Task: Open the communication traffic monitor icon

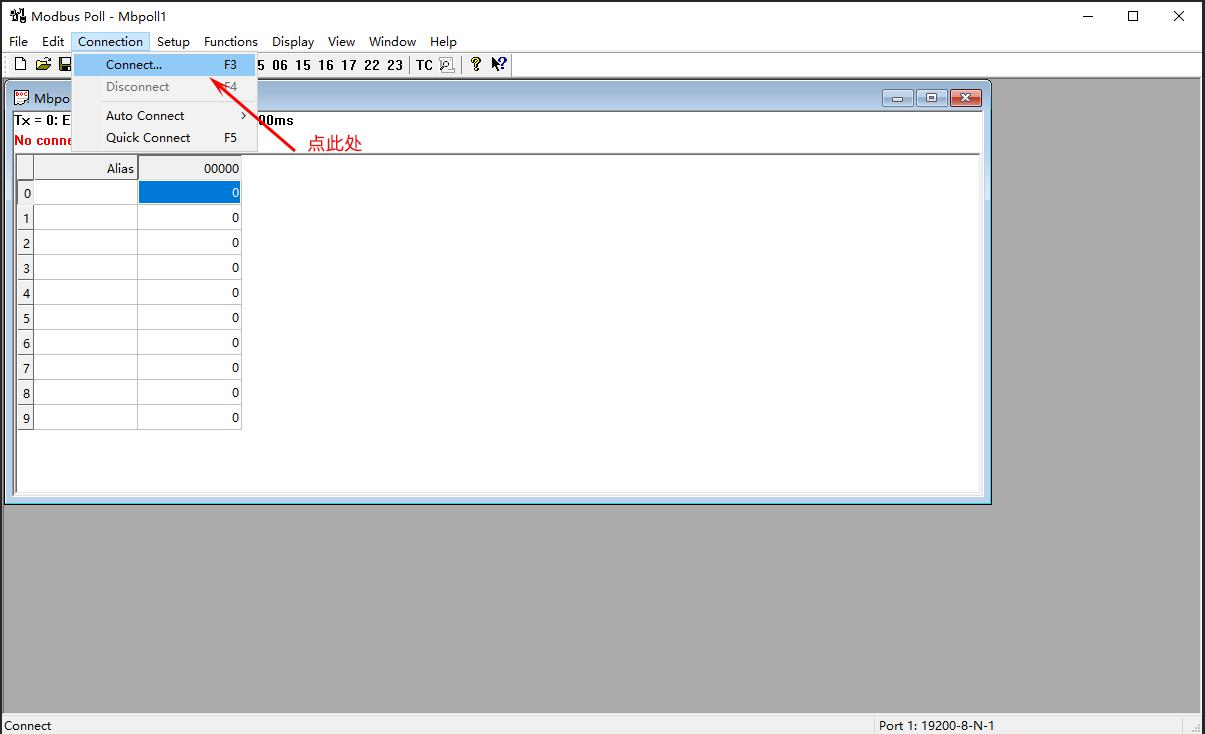Action: 447,65
